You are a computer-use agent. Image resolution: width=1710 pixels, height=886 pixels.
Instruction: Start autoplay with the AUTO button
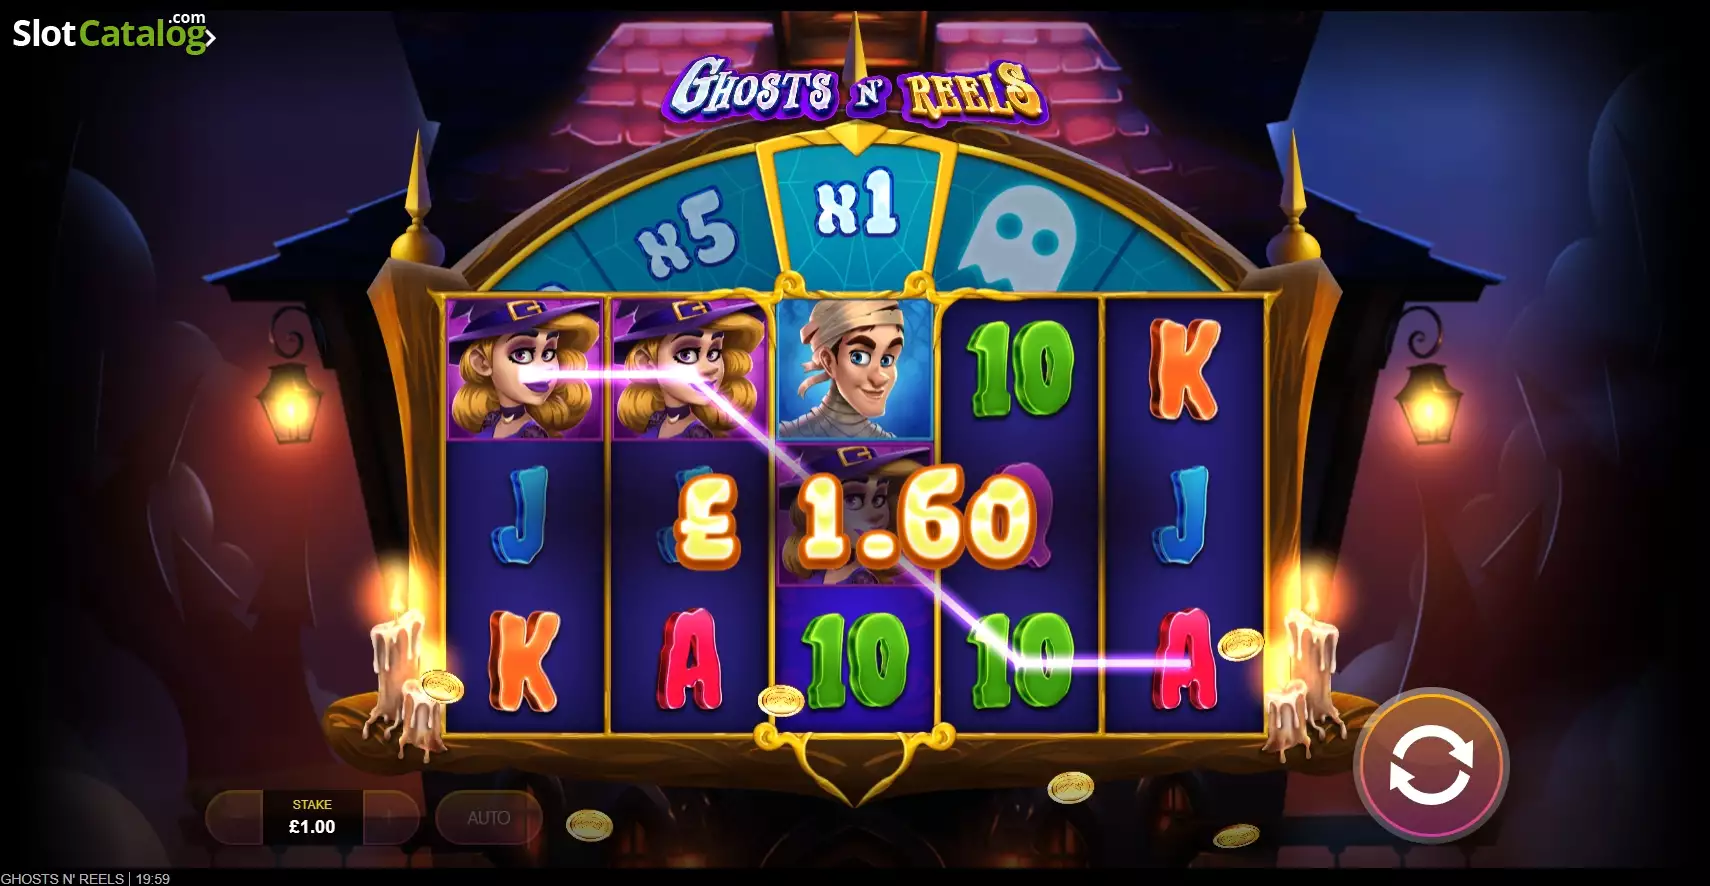tap(489, 817)
